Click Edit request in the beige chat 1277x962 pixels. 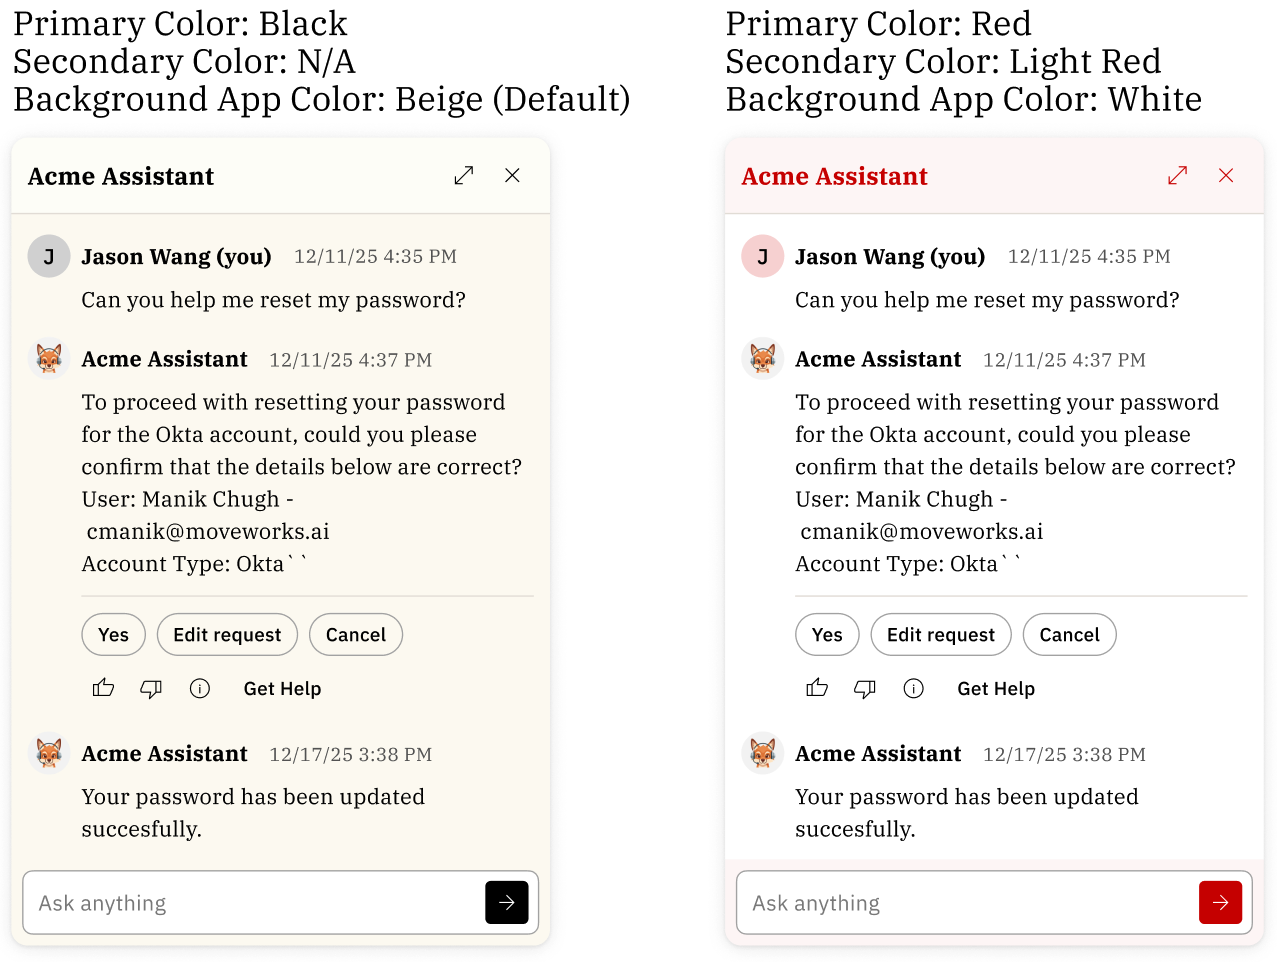coord(227,635)
